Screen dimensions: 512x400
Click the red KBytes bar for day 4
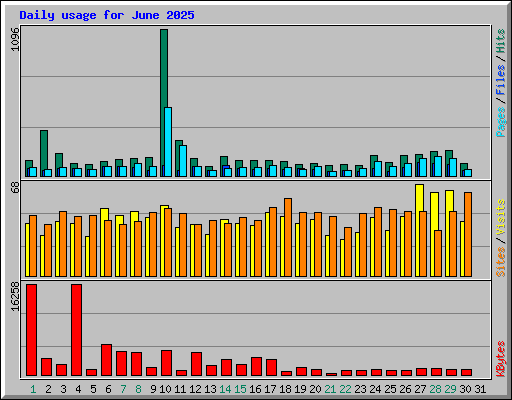point(76,330)
